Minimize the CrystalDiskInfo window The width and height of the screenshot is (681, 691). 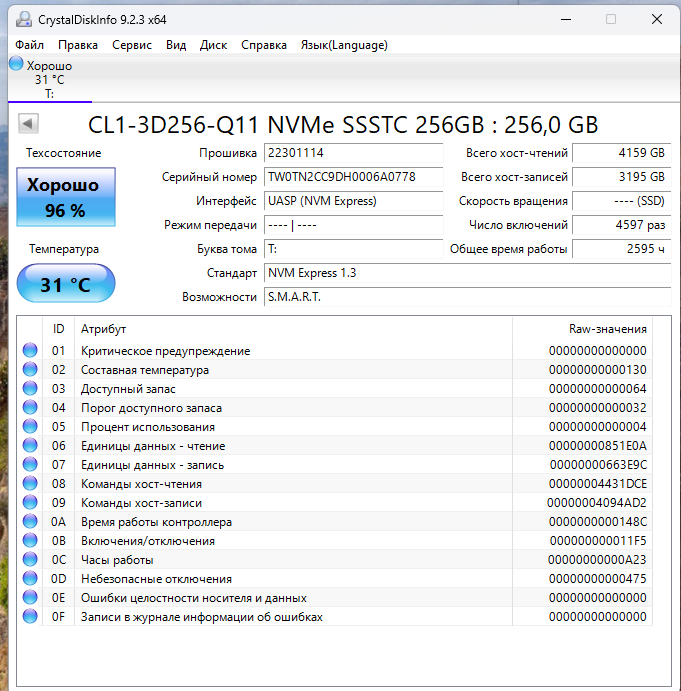(566, 19)
